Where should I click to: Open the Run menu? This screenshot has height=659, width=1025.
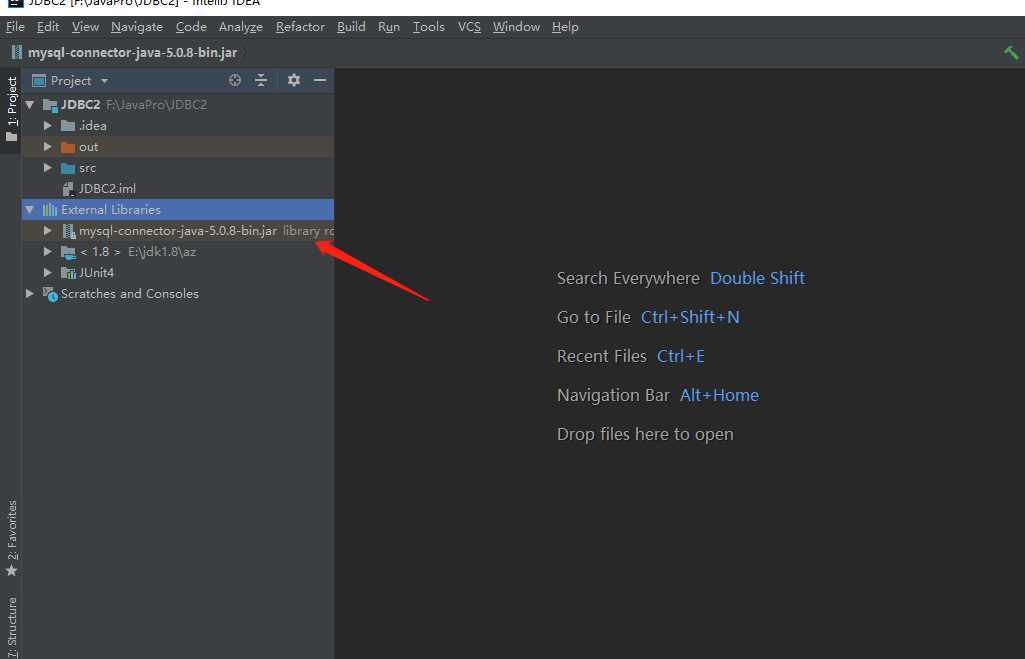tap(388, 27)
